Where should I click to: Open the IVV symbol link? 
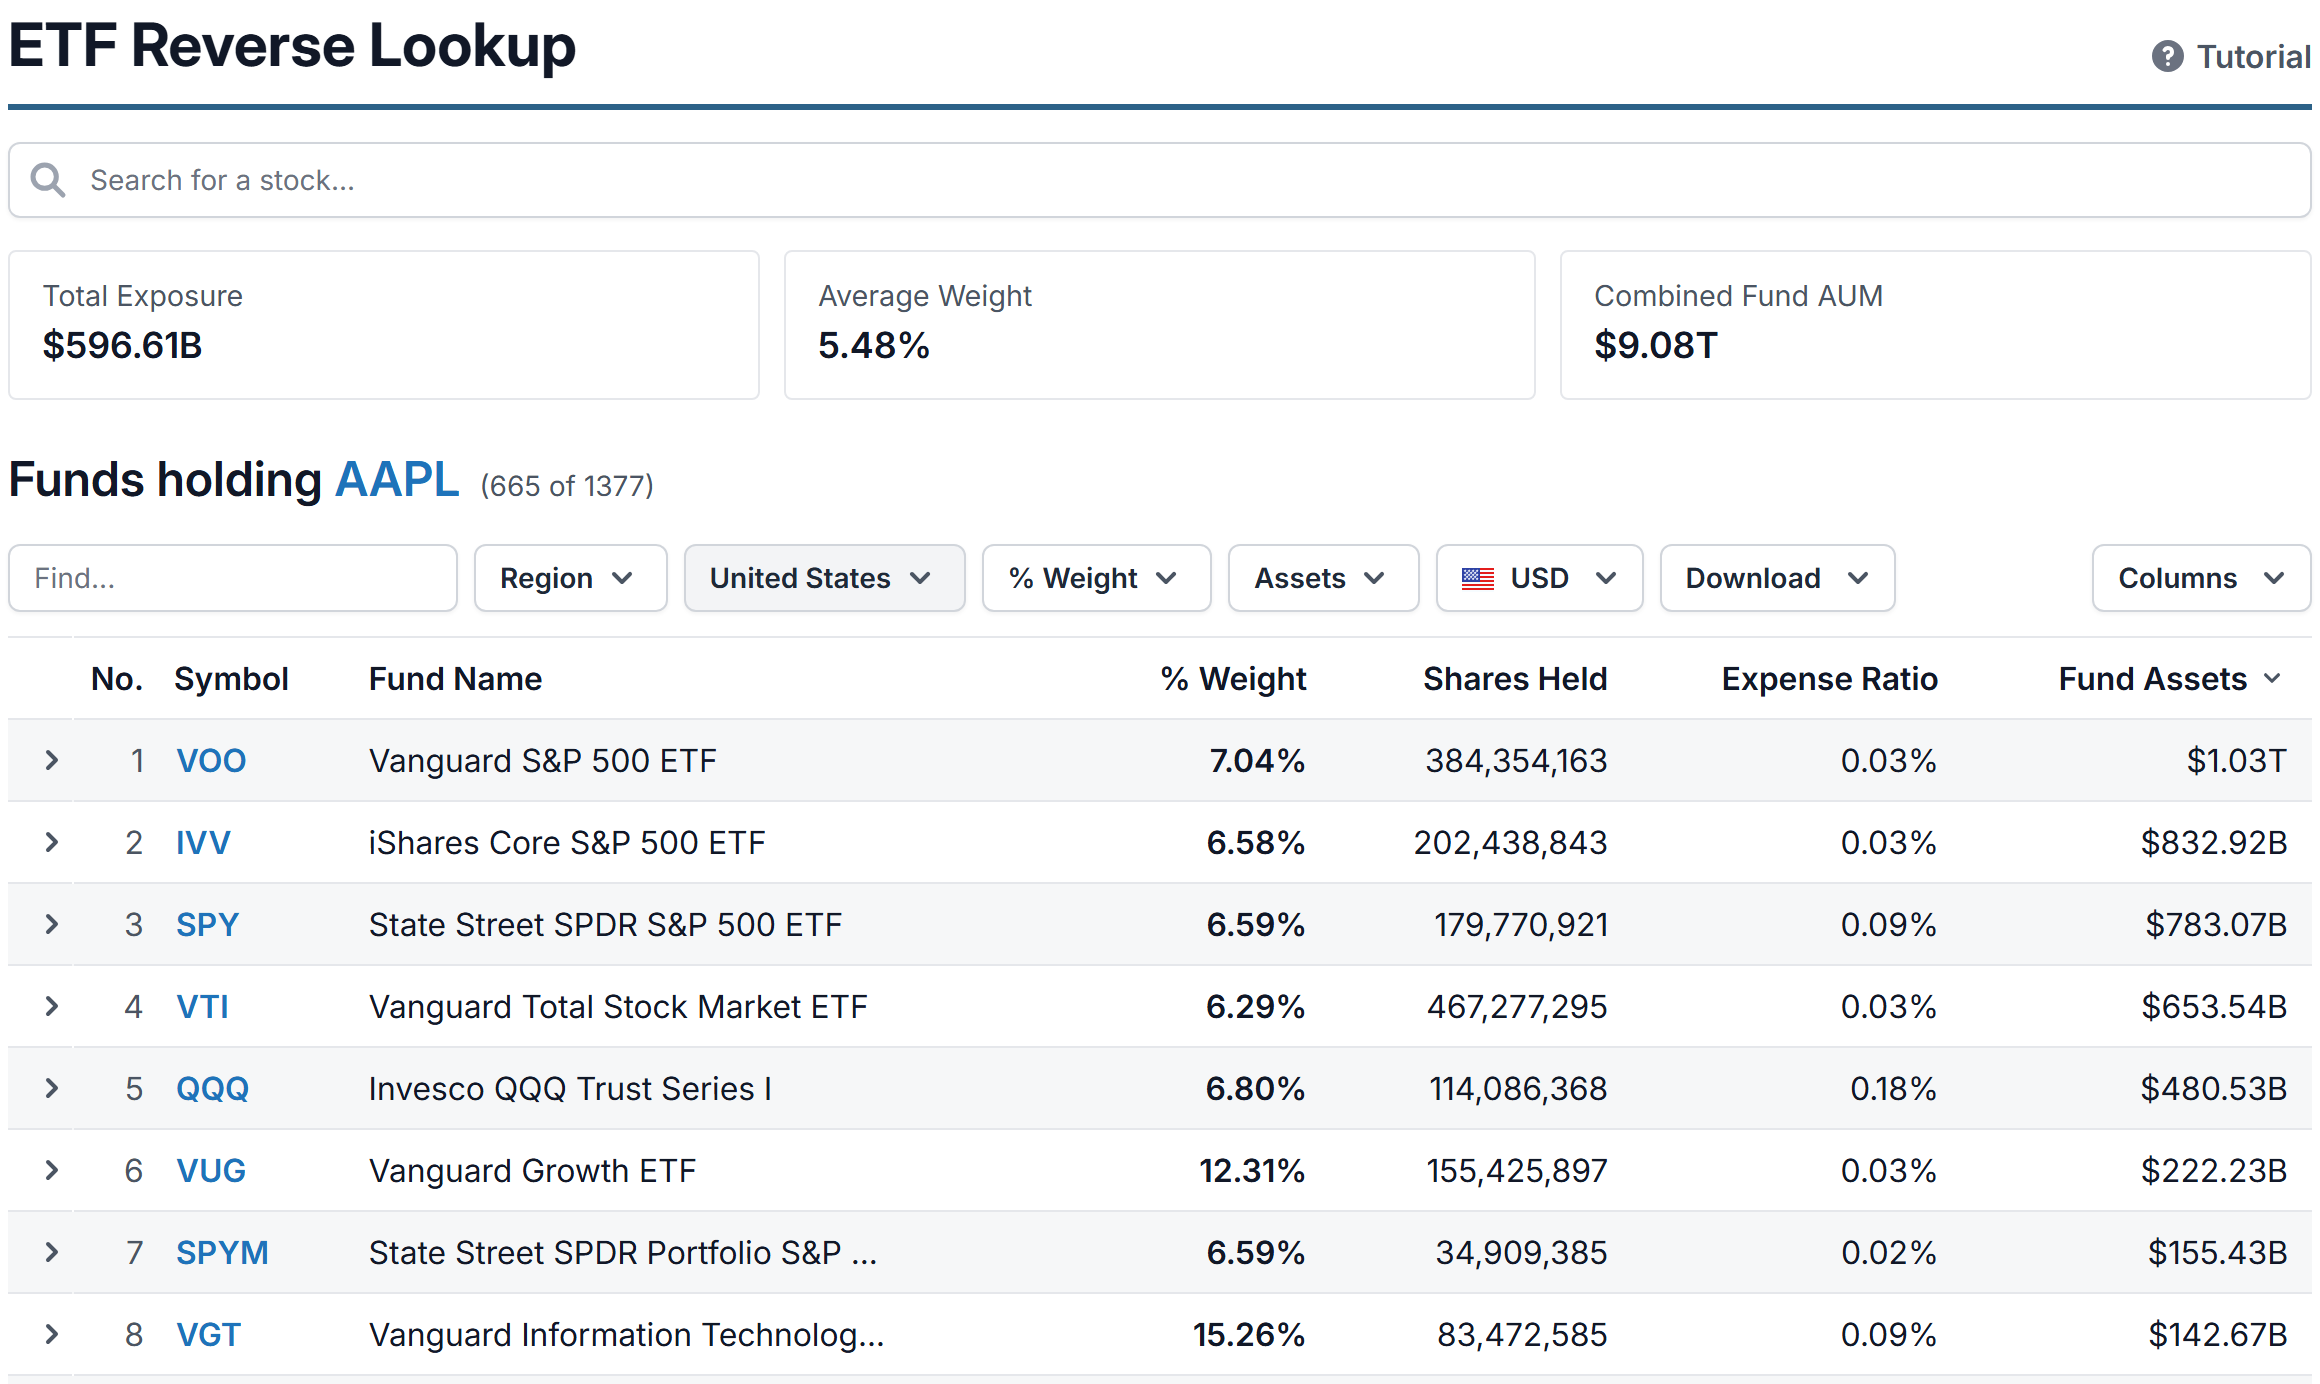(203, 842)
